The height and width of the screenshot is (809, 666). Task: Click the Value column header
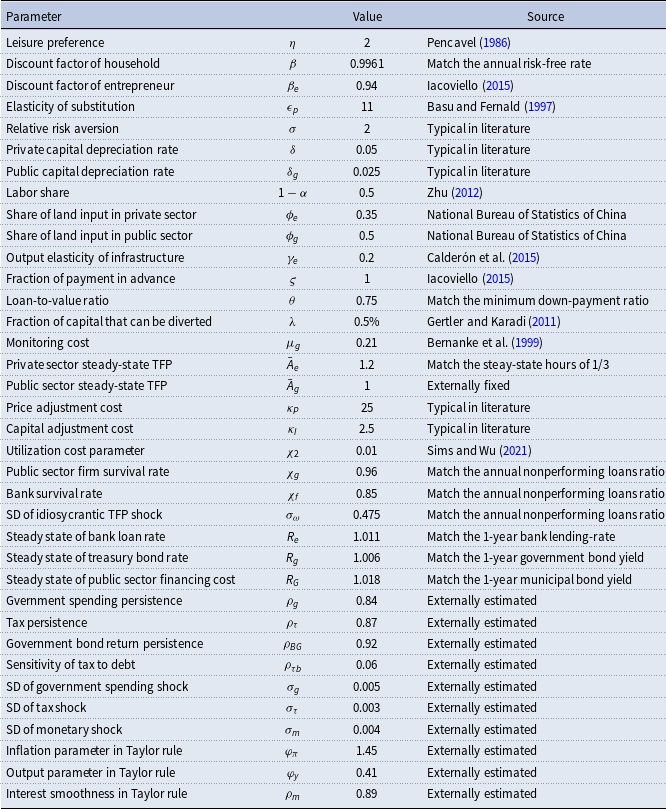click(367, 17)
